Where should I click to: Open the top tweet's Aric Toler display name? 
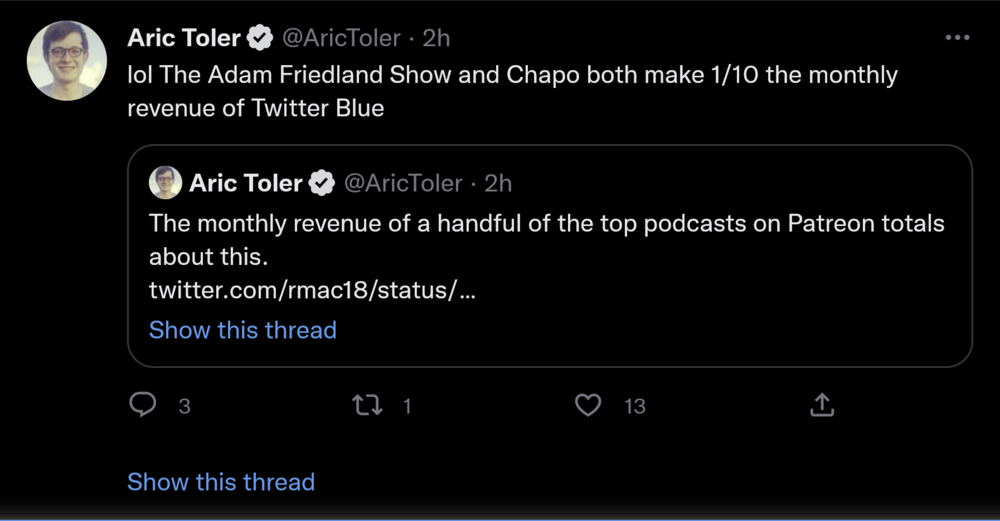click(x=184, y=39)
